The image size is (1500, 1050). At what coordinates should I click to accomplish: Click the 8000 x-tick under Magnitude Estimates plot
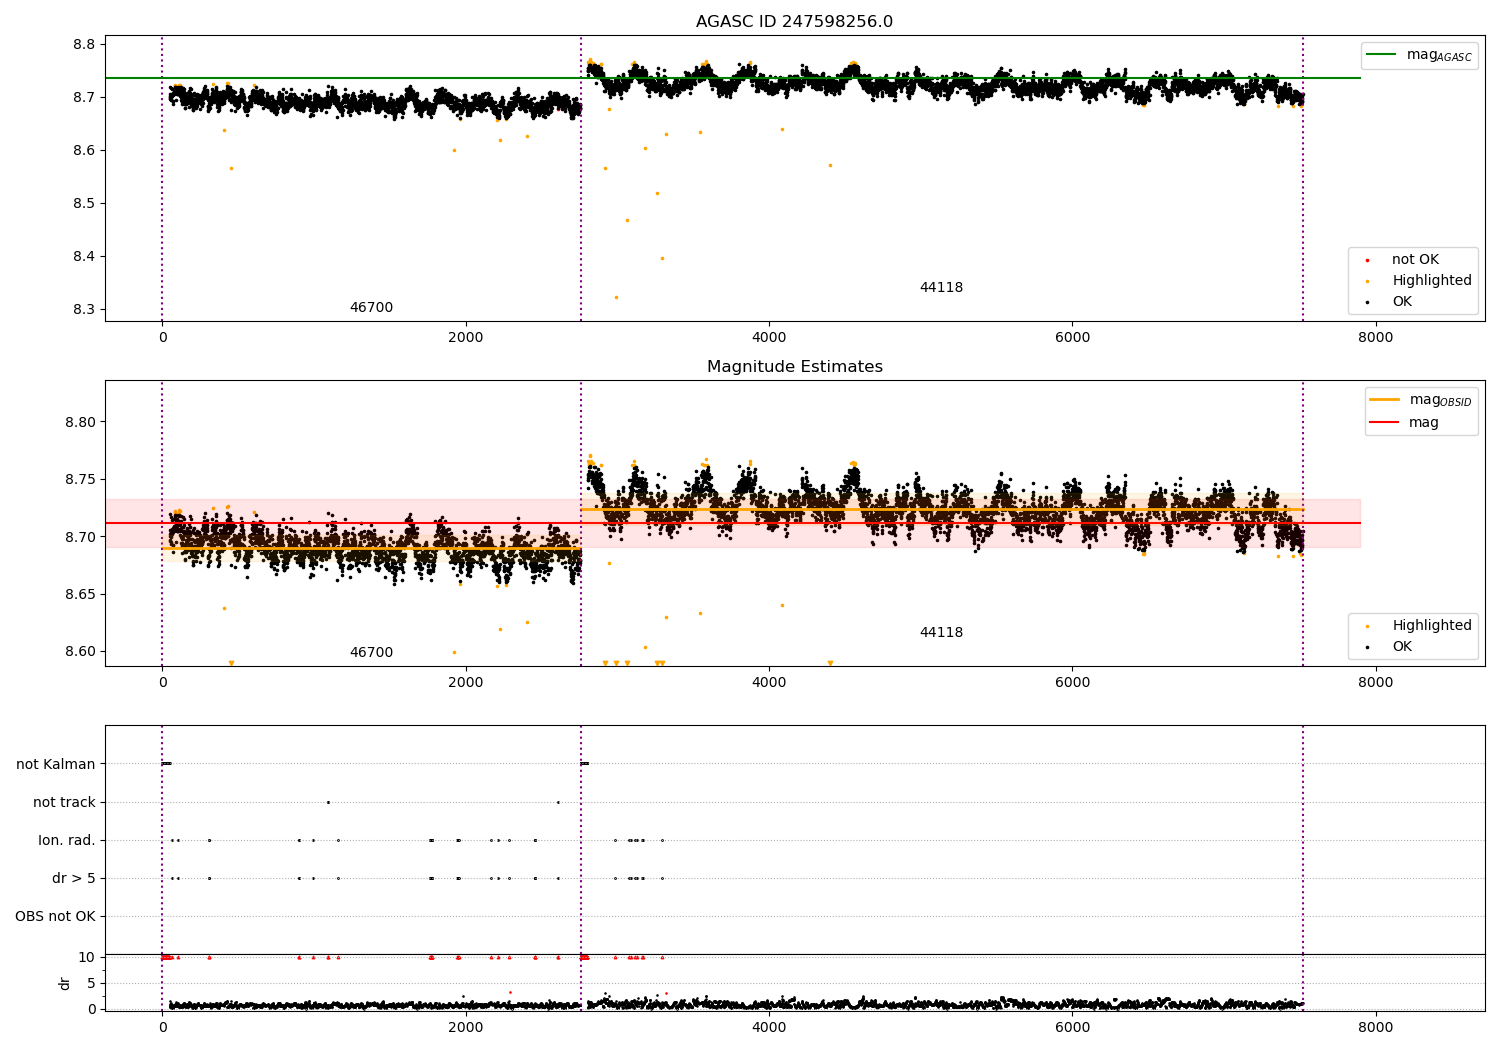click(x=1376, y=683)
